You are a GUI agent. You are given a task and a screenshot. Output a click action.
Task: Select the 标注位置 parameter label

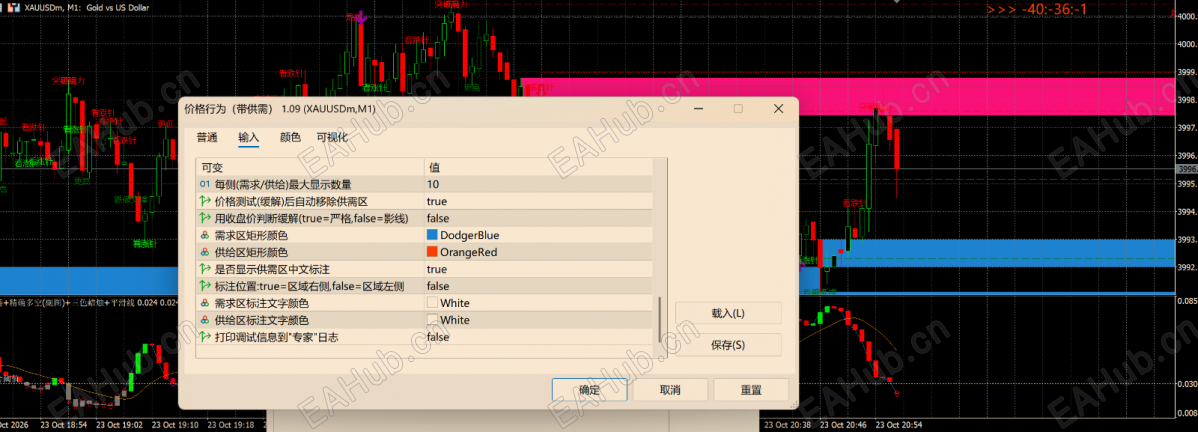[x=309, y=286]
